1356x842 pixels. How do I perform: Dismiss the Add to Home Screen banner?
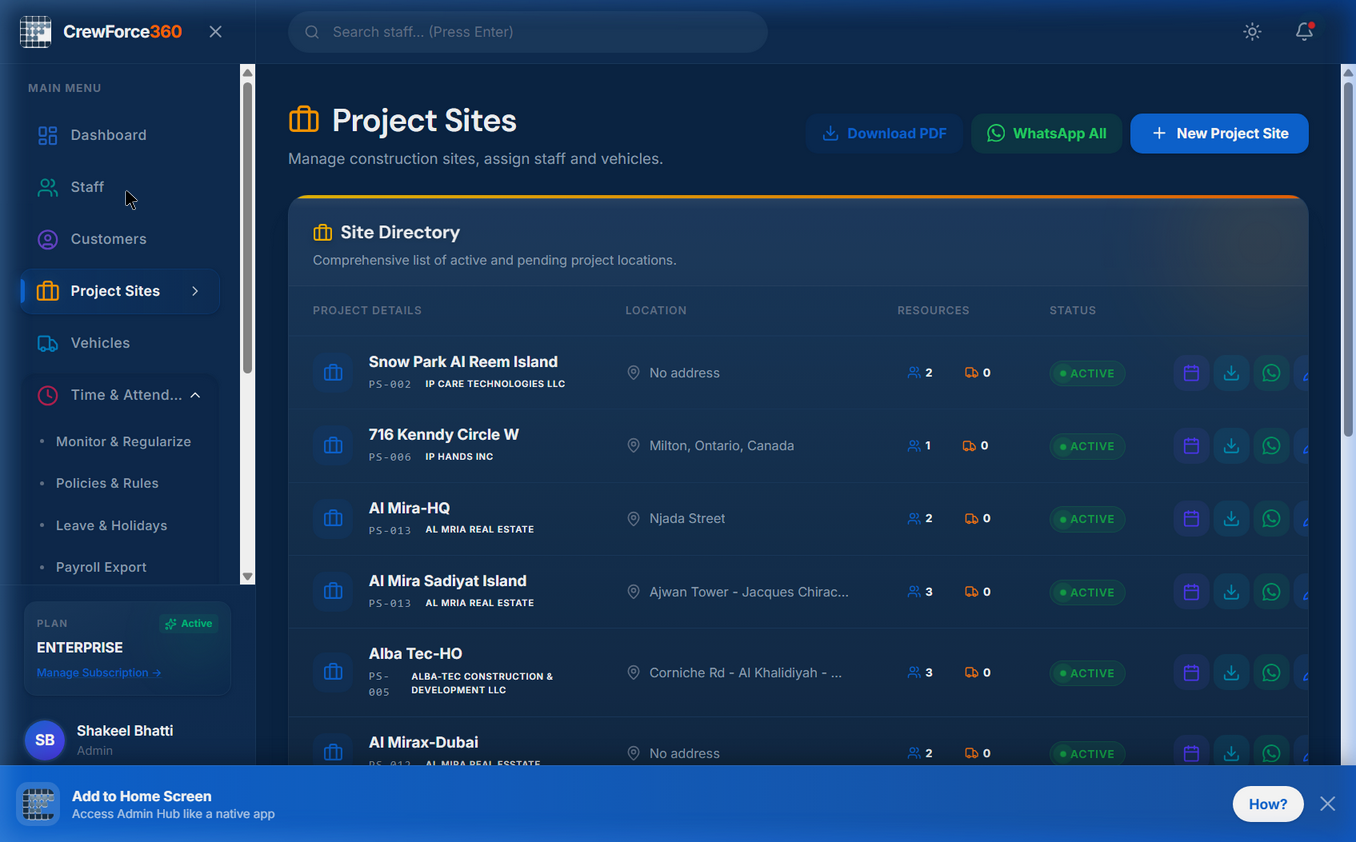1327,804
